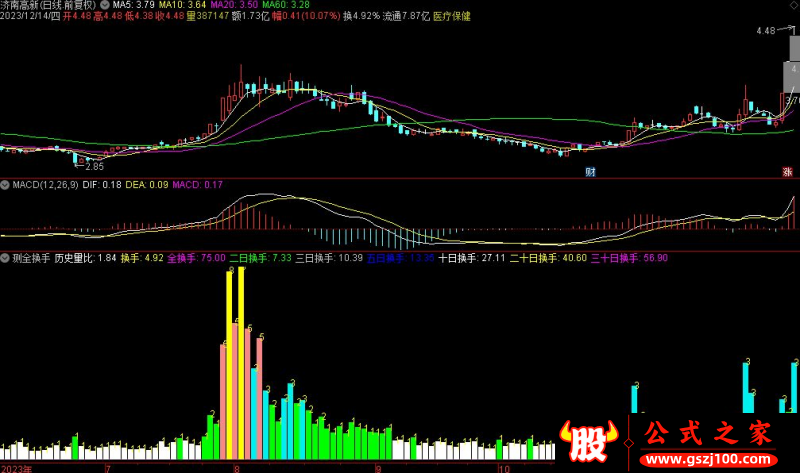Click the DIF: 0.18 value
The image size is (800, 473).
tap(102, 185)
